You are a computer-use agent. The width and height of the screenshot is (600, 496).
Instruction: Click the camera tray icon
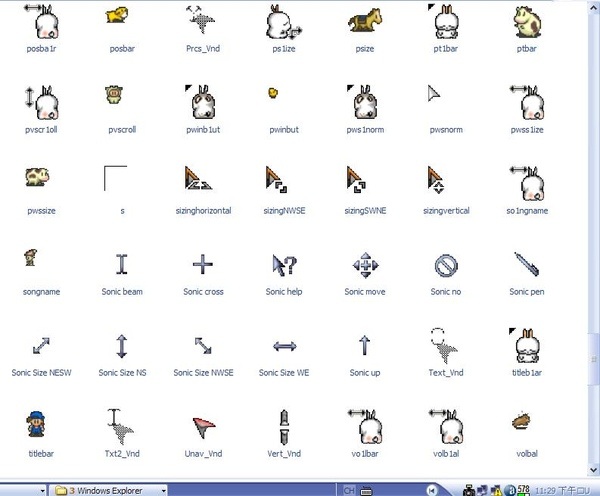tap(469, 491)
